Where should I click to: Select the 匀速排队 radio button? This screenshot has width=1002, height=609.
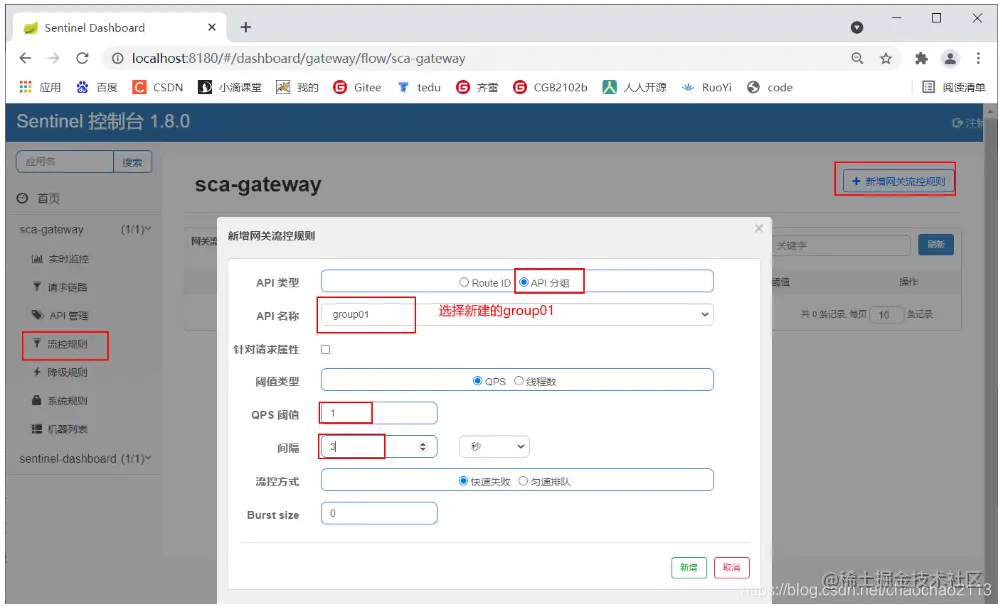click(523, 481)
